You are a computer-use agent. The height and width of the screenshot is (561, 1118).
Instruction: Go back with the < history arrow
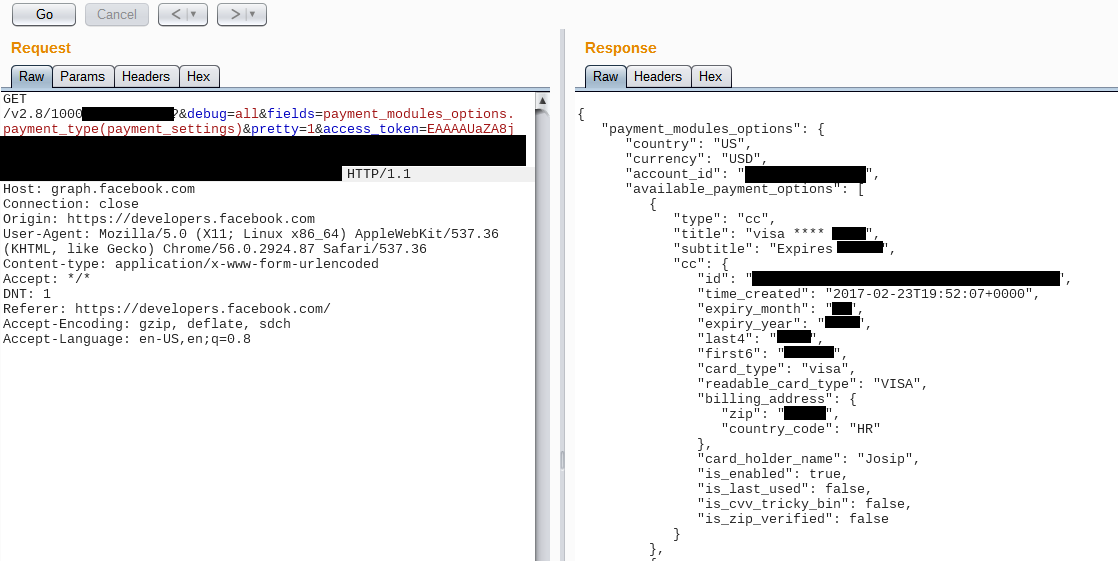[x=175, y=14]
